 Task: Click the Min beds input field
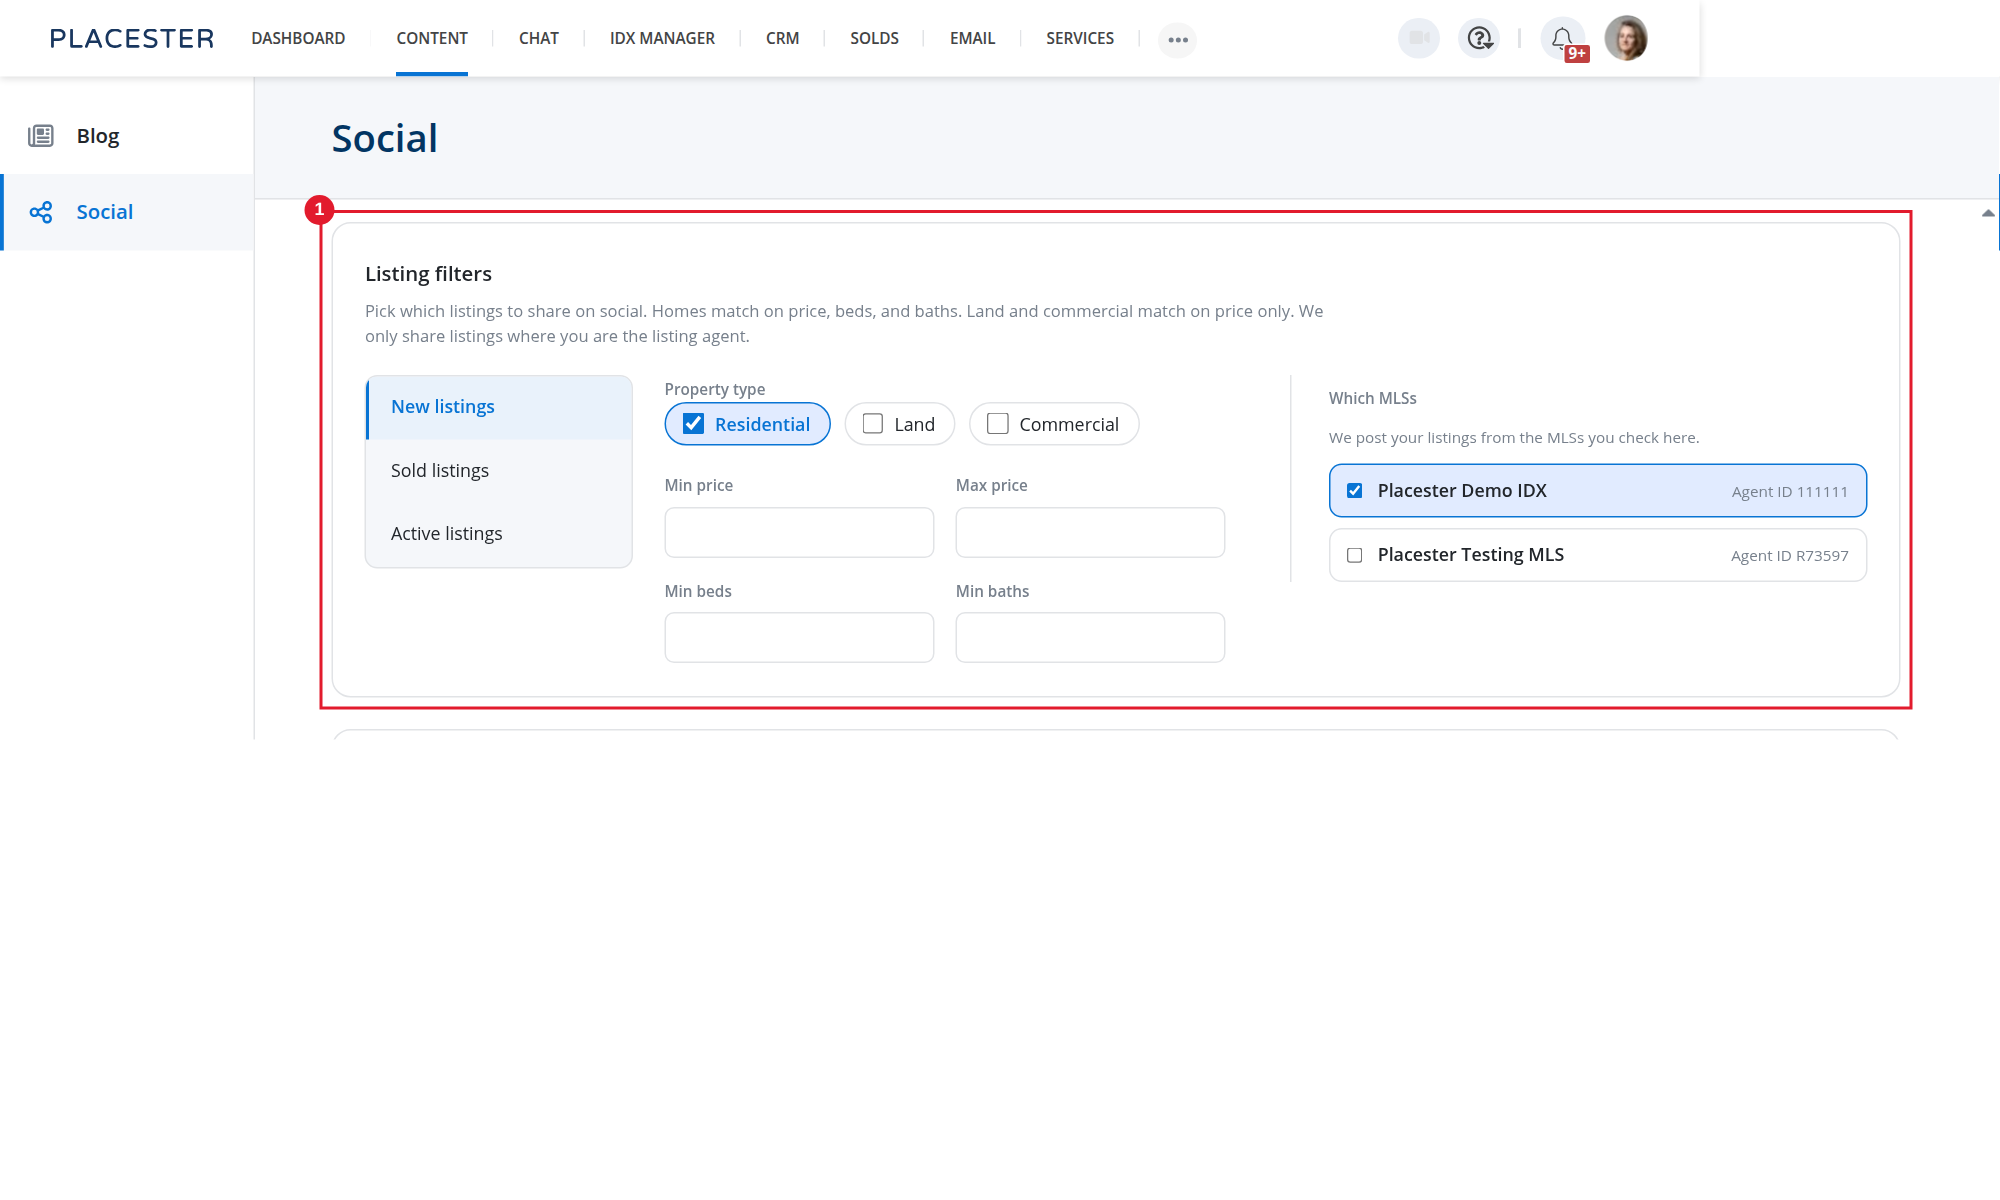(799, 637)
